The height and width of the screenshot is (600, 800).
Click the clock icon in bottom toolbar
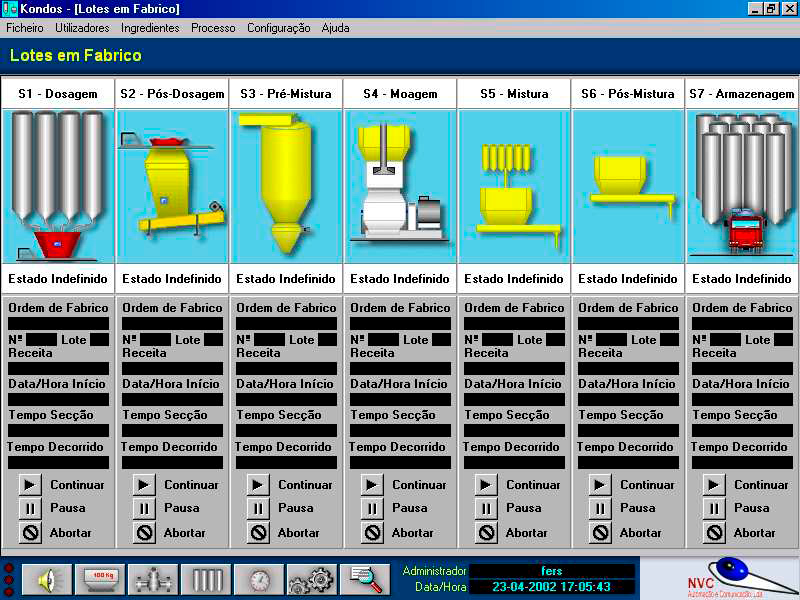tap(260, 579)
